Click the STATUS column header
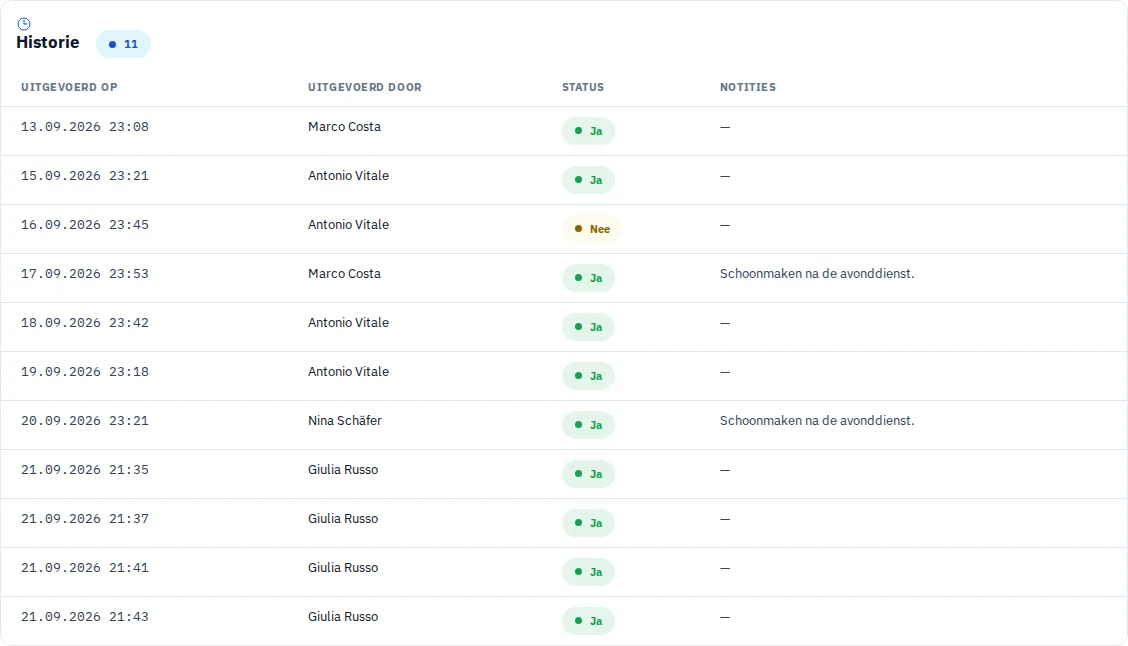 tap(583, 87)
